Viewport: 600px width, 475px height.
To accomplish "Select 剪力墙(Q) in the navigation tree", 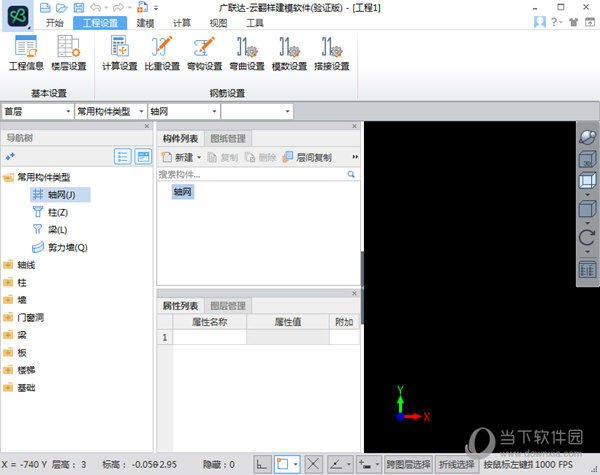I will tap(60, 247).
